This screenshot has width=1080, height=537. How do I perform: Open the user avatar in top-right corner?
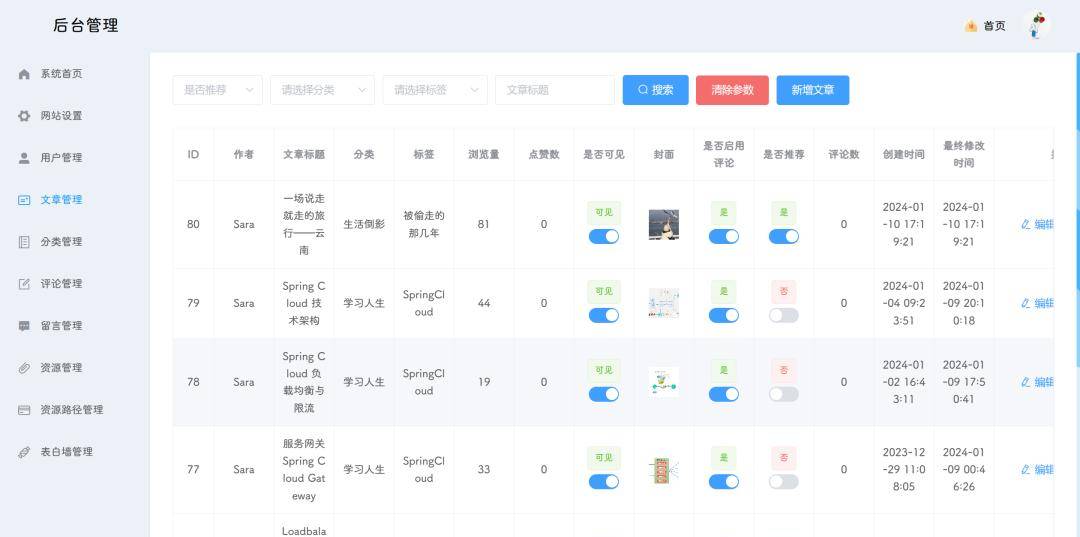pos(1037,26)
